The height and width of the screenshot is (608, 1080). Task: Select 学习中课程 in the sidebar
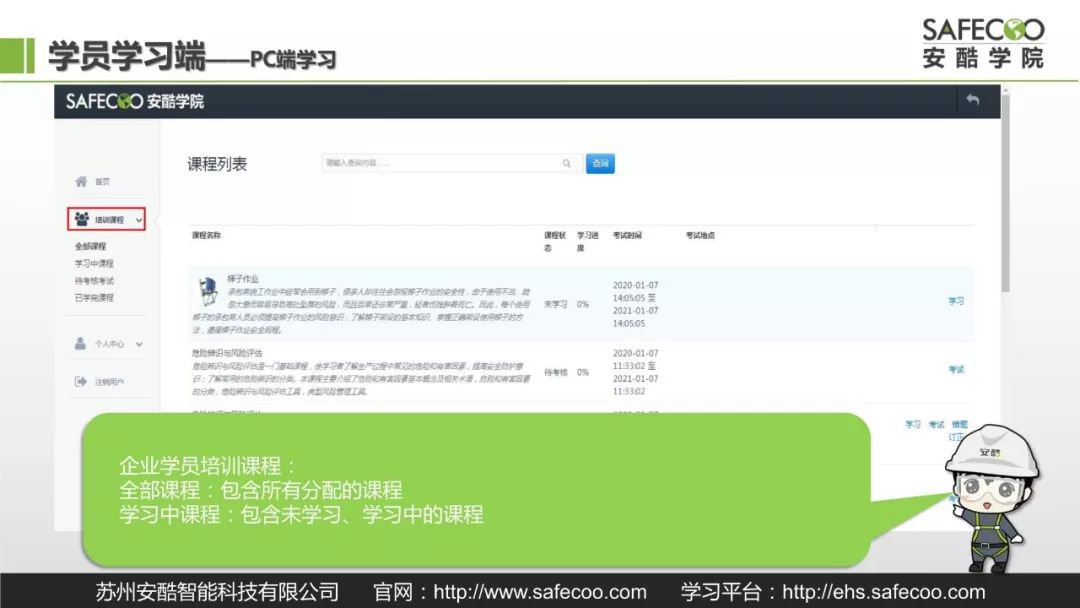[94, 263]
